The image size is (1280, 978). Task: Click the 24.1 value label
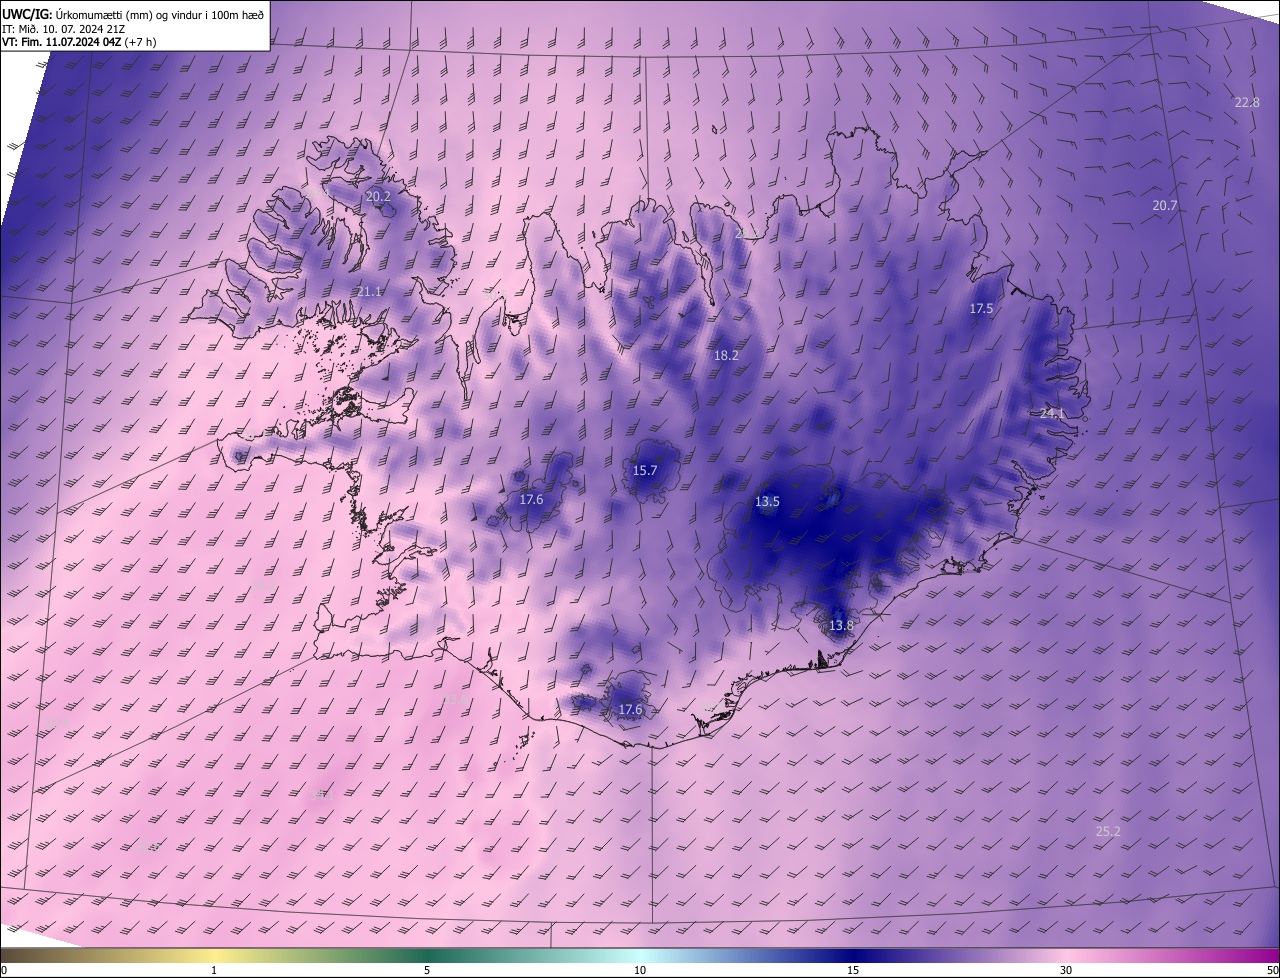[1053, 413]
